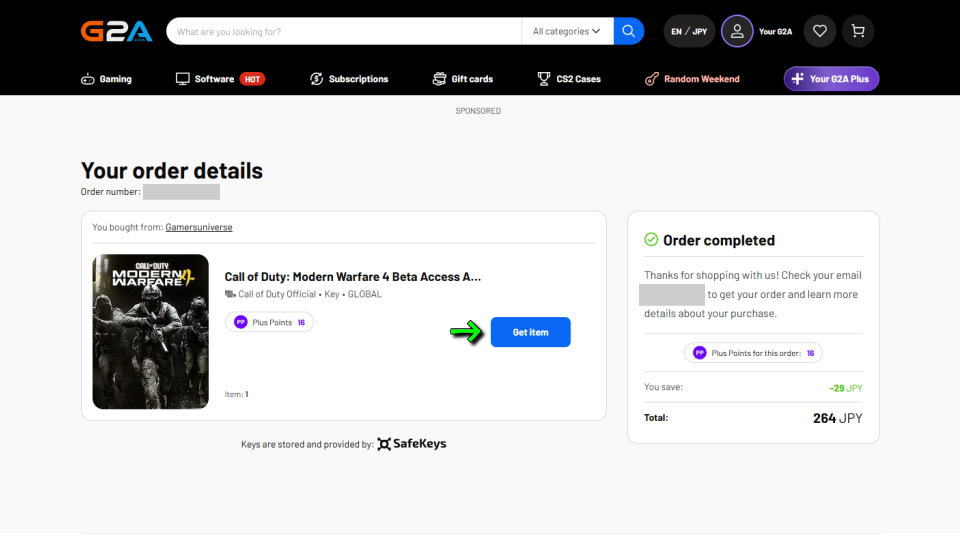Screen dimensions: 960x540
Task: Click the Software monitor icon
Action: [x=182, y=79]
